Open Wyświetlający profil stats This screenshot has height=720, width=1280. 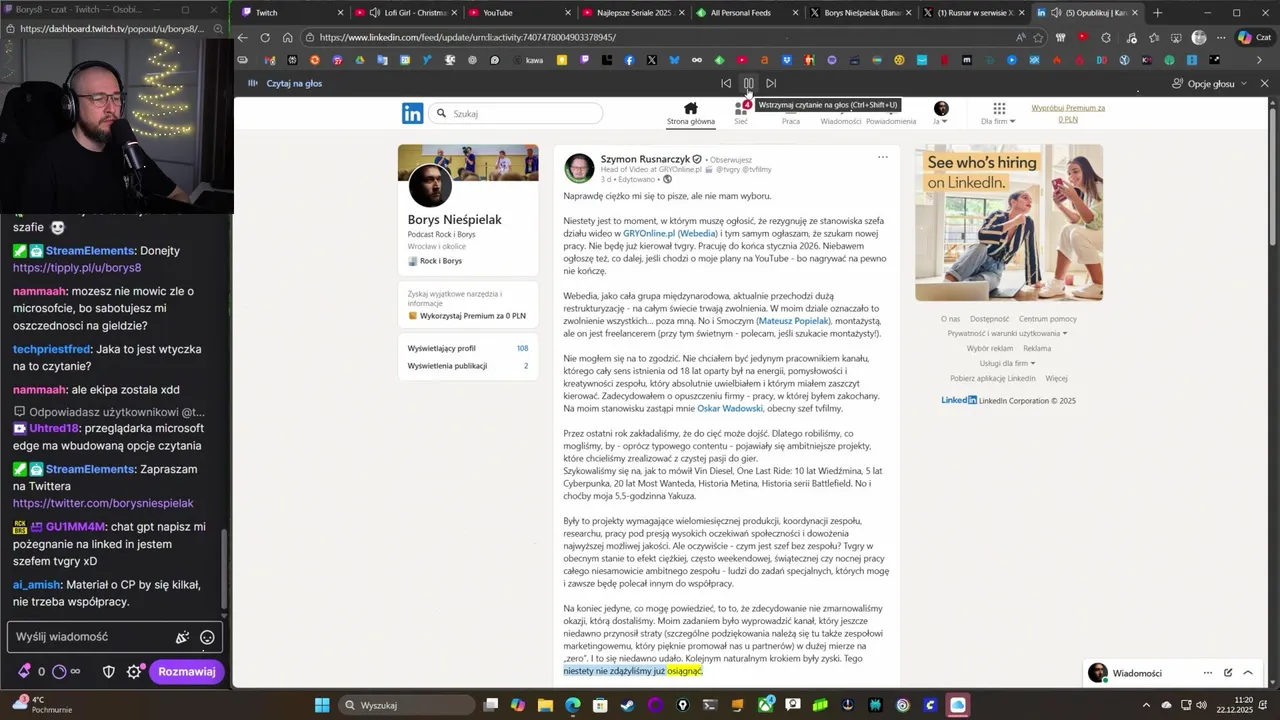[467, 348]
